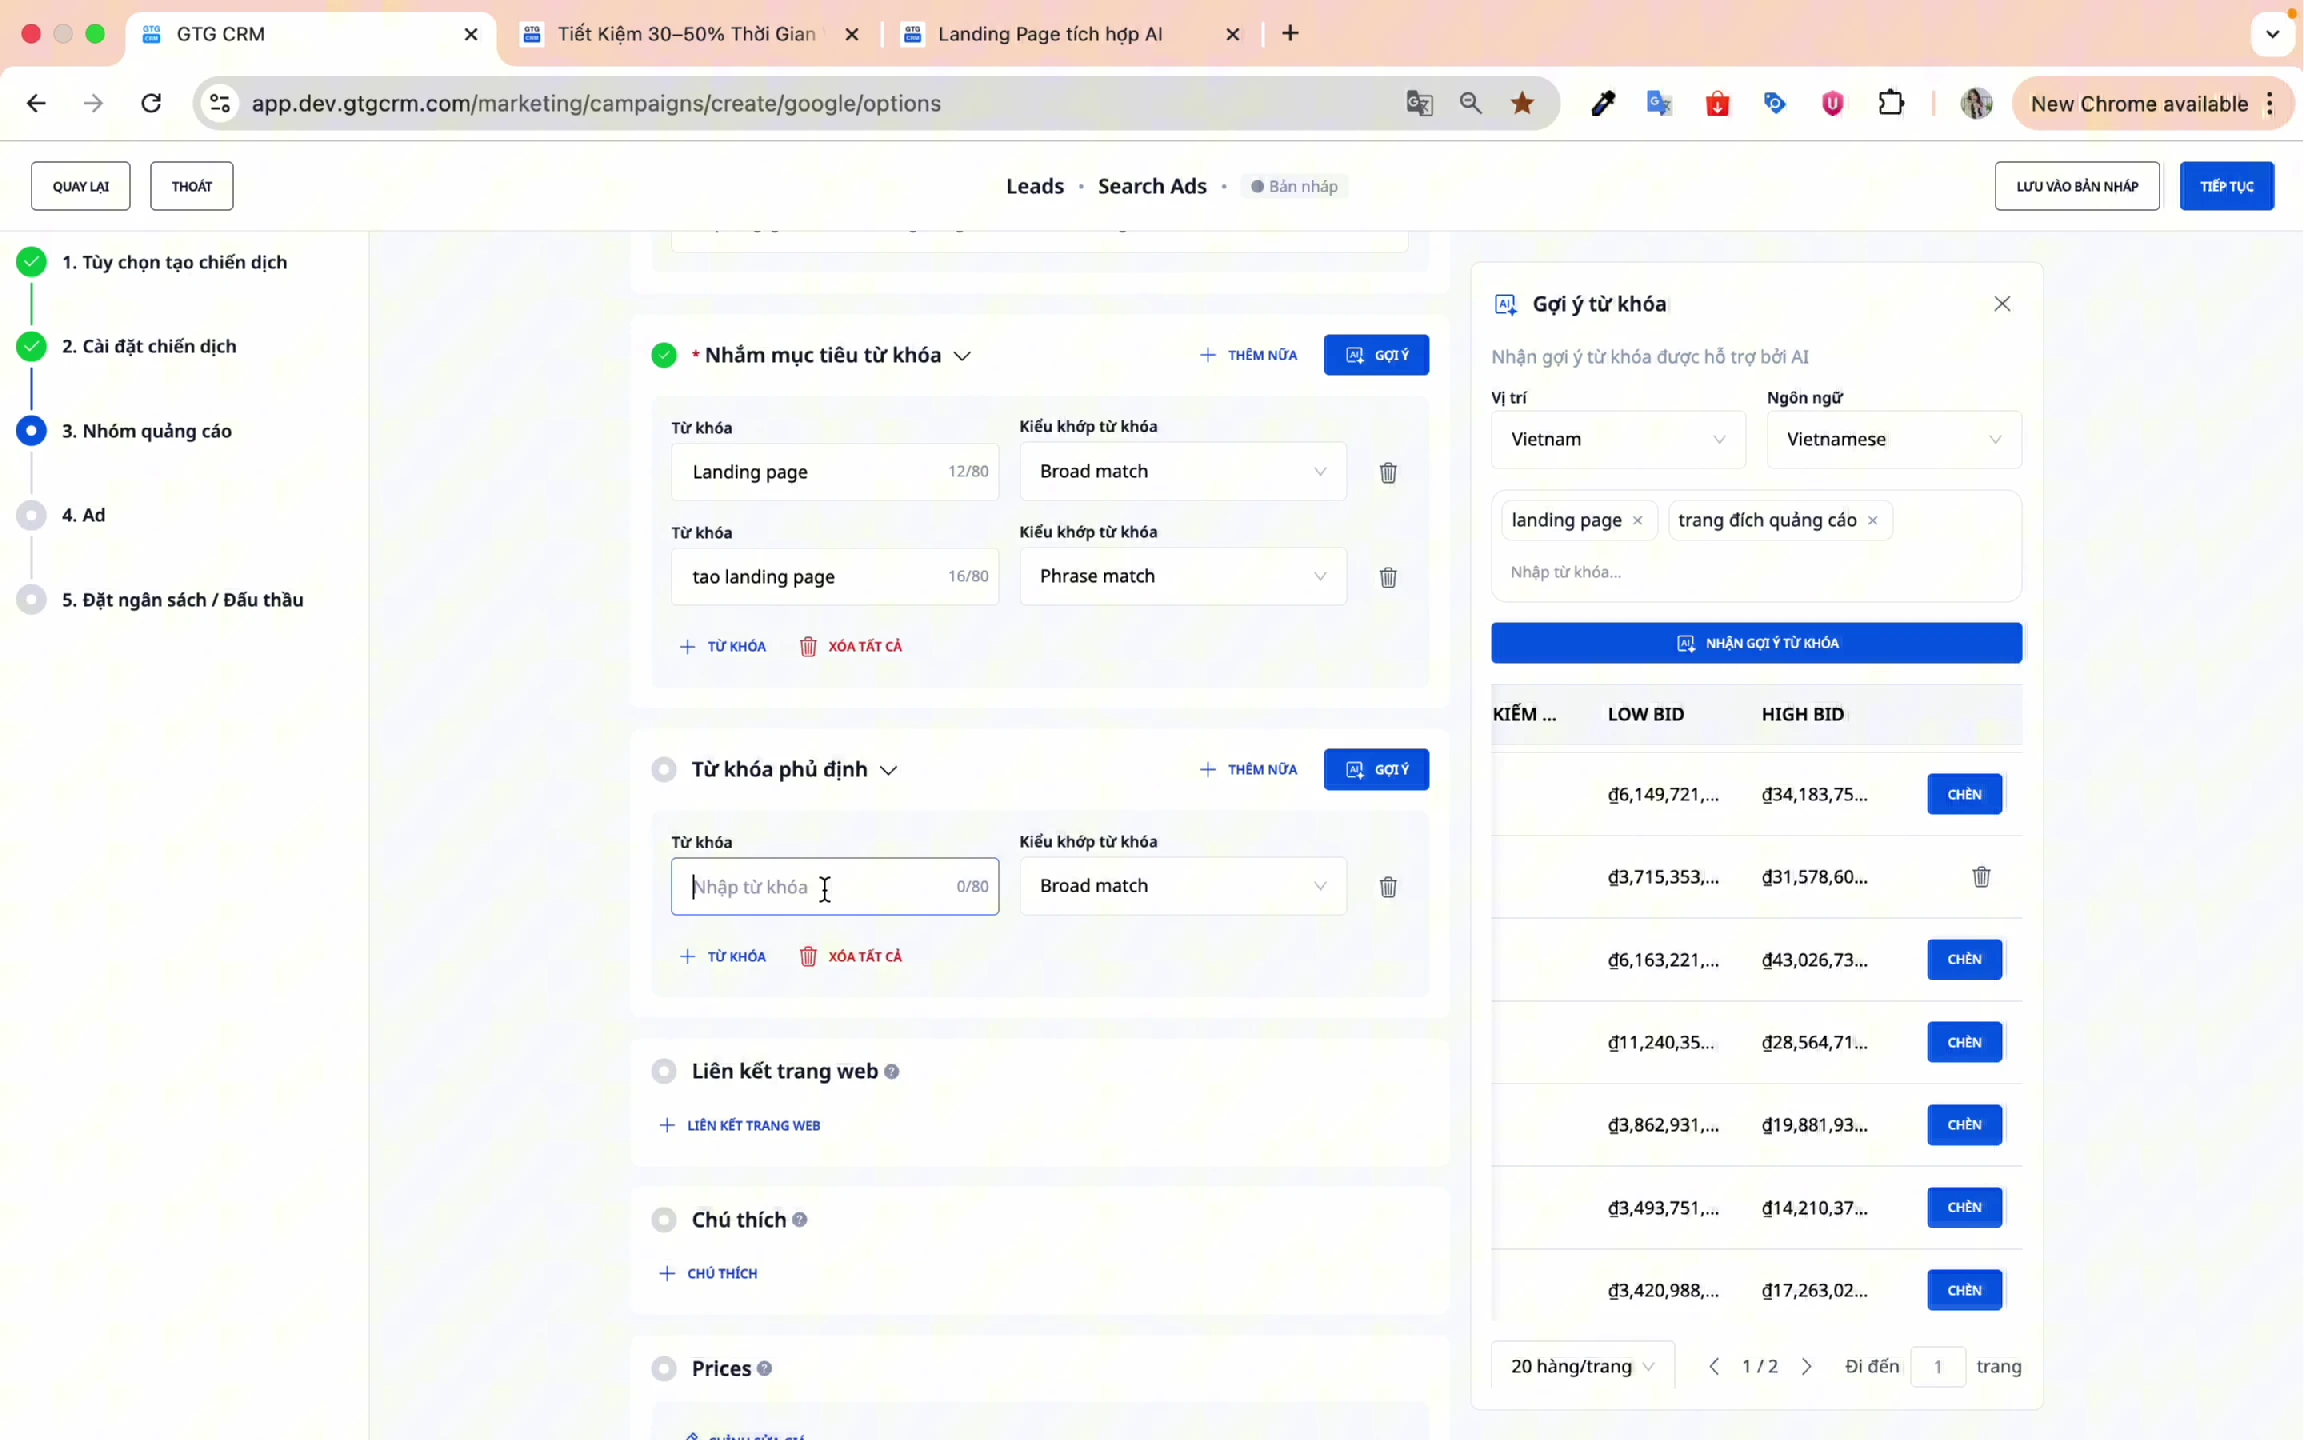Click the TIẾP TỤC button
Screen dimensions: 2304x1440
click(x=2226, y=186)
